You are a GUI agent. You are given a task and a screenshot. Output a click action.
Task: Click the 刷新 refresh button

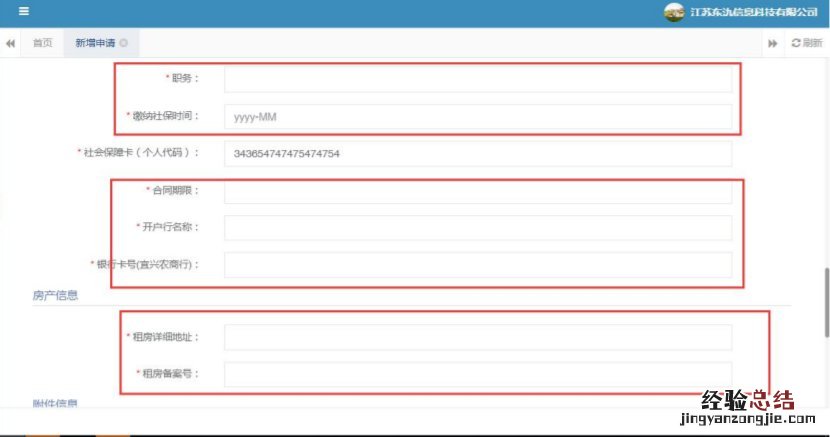click(x=807, y=43)
